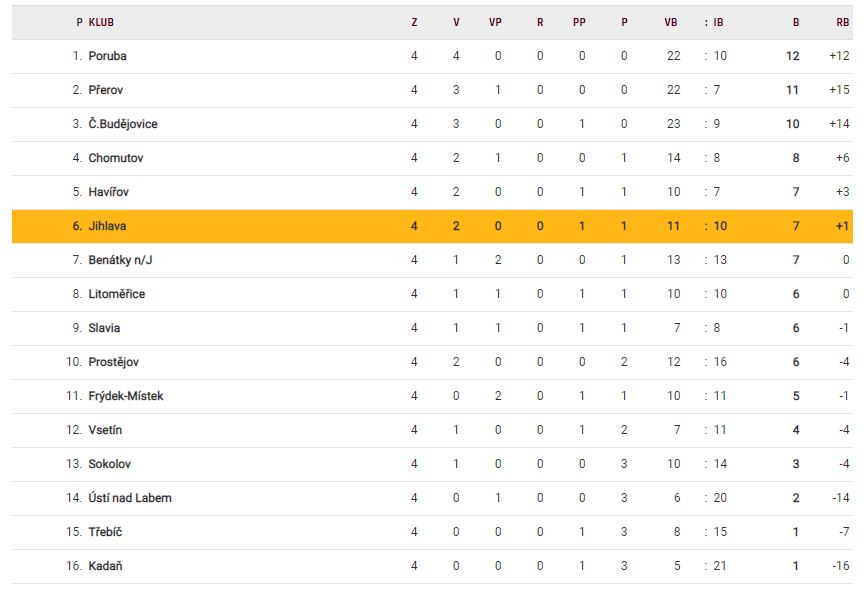This screenshot has height=593, width=864.
Task: Open the Litoměřice club link
Action: pyautogui.click(x=117, y=294)
